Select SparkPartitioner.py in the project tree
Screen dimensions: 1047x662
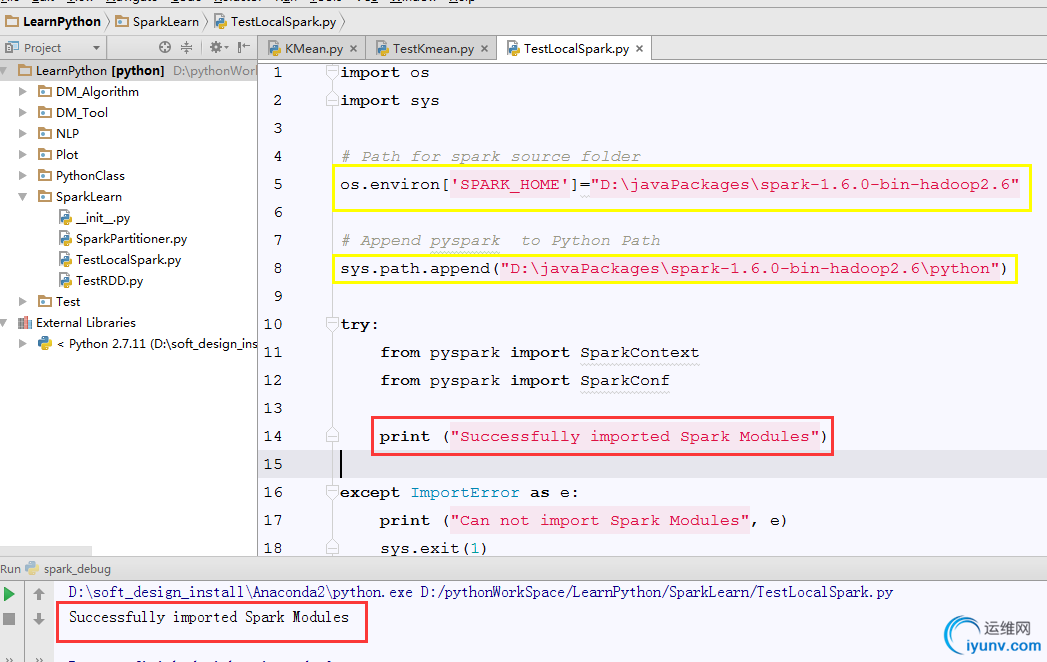point(128,239)
